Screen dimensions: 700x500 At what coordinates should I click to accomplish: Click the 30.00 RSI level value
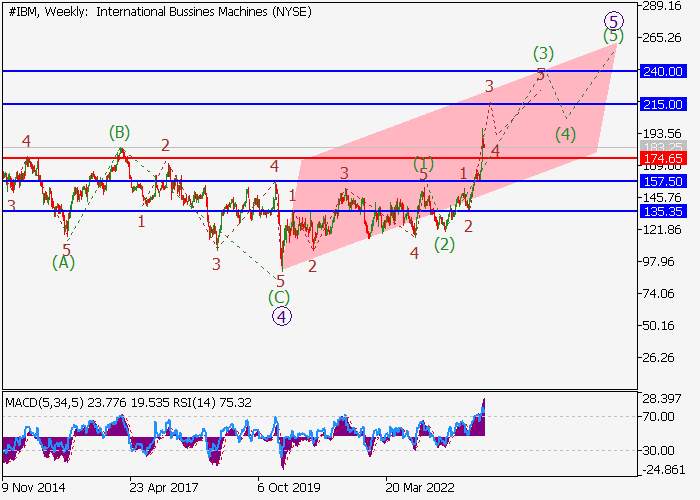coord(658,451)
